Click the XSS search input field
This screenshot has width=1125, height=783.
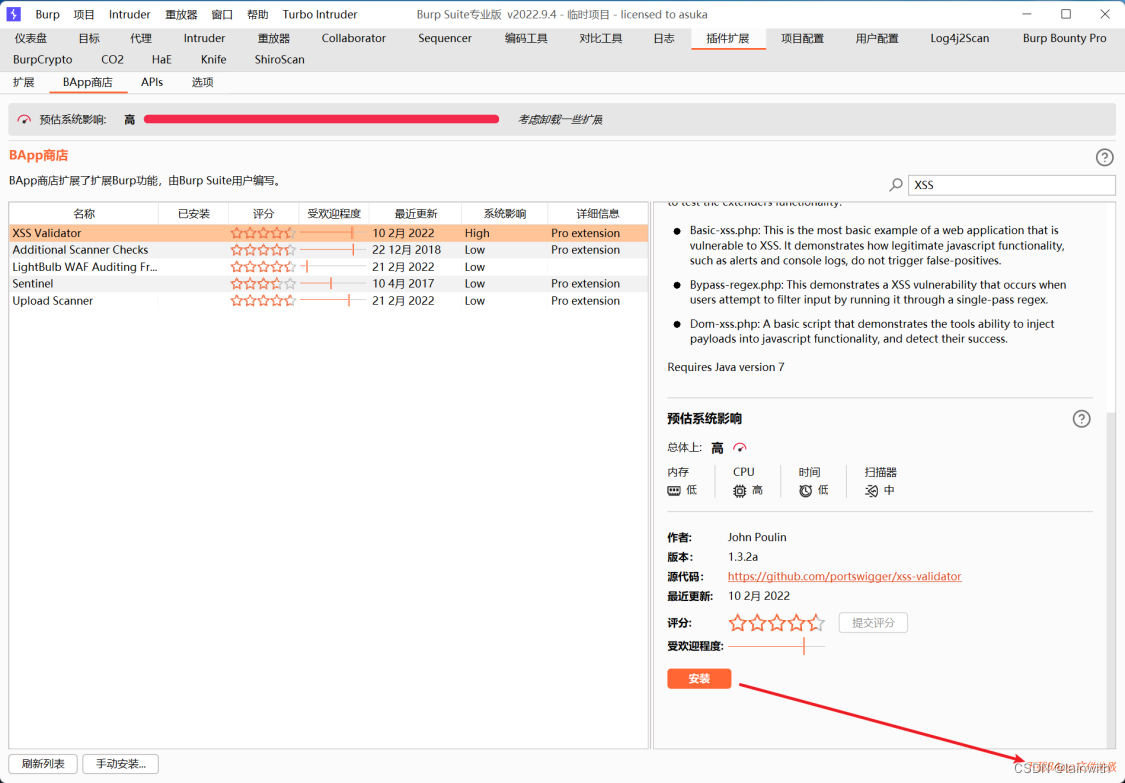coord(1012,185)
